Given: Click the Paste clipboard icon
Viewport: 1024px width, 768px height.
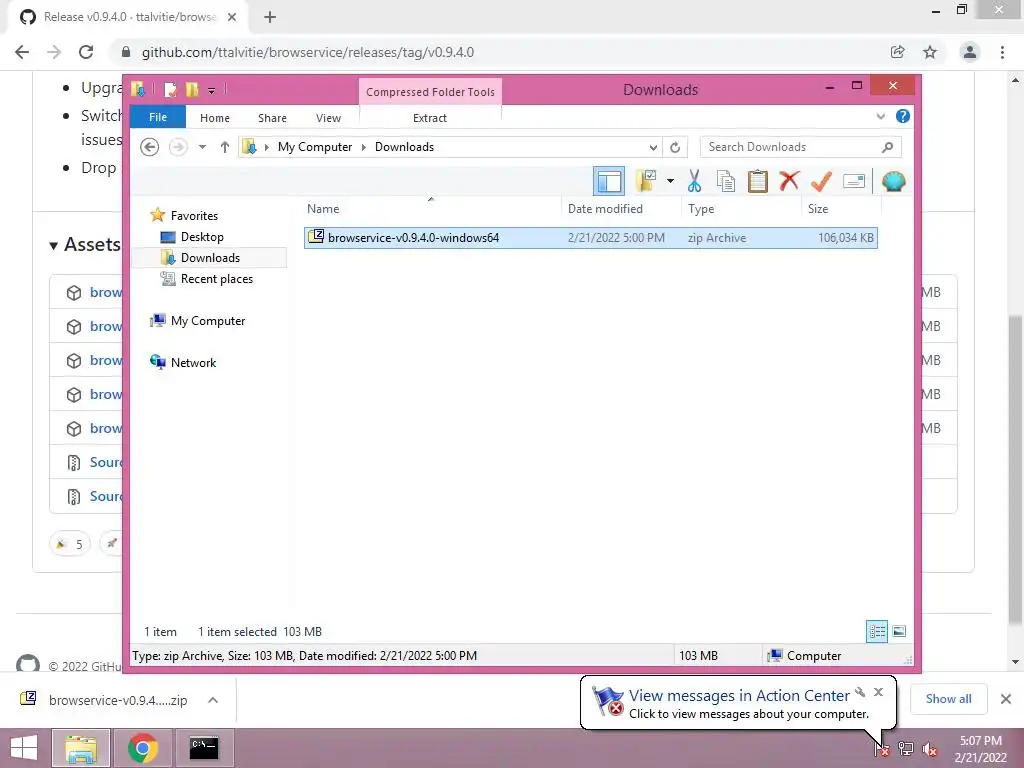Looking at the screenshot, I should (x=758, y=181).
